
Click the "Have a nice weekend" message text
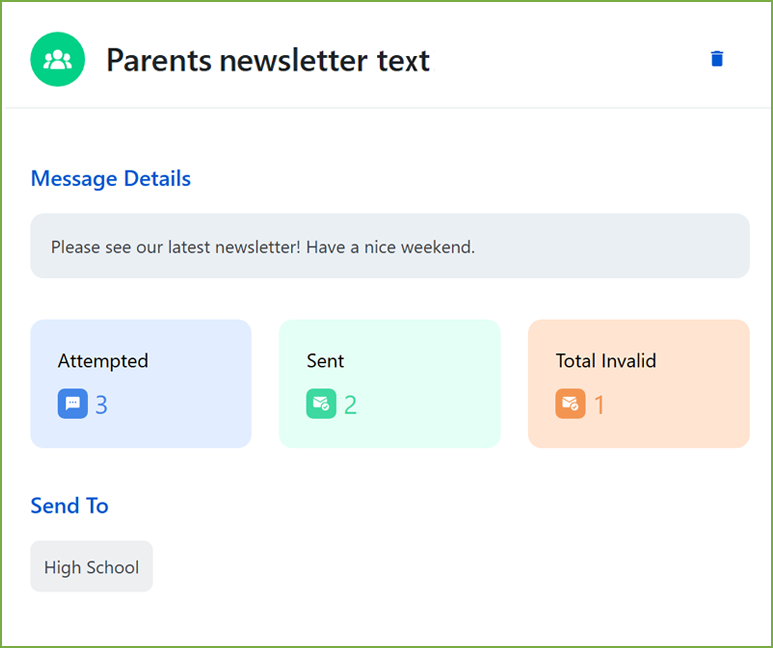point(390,247)
